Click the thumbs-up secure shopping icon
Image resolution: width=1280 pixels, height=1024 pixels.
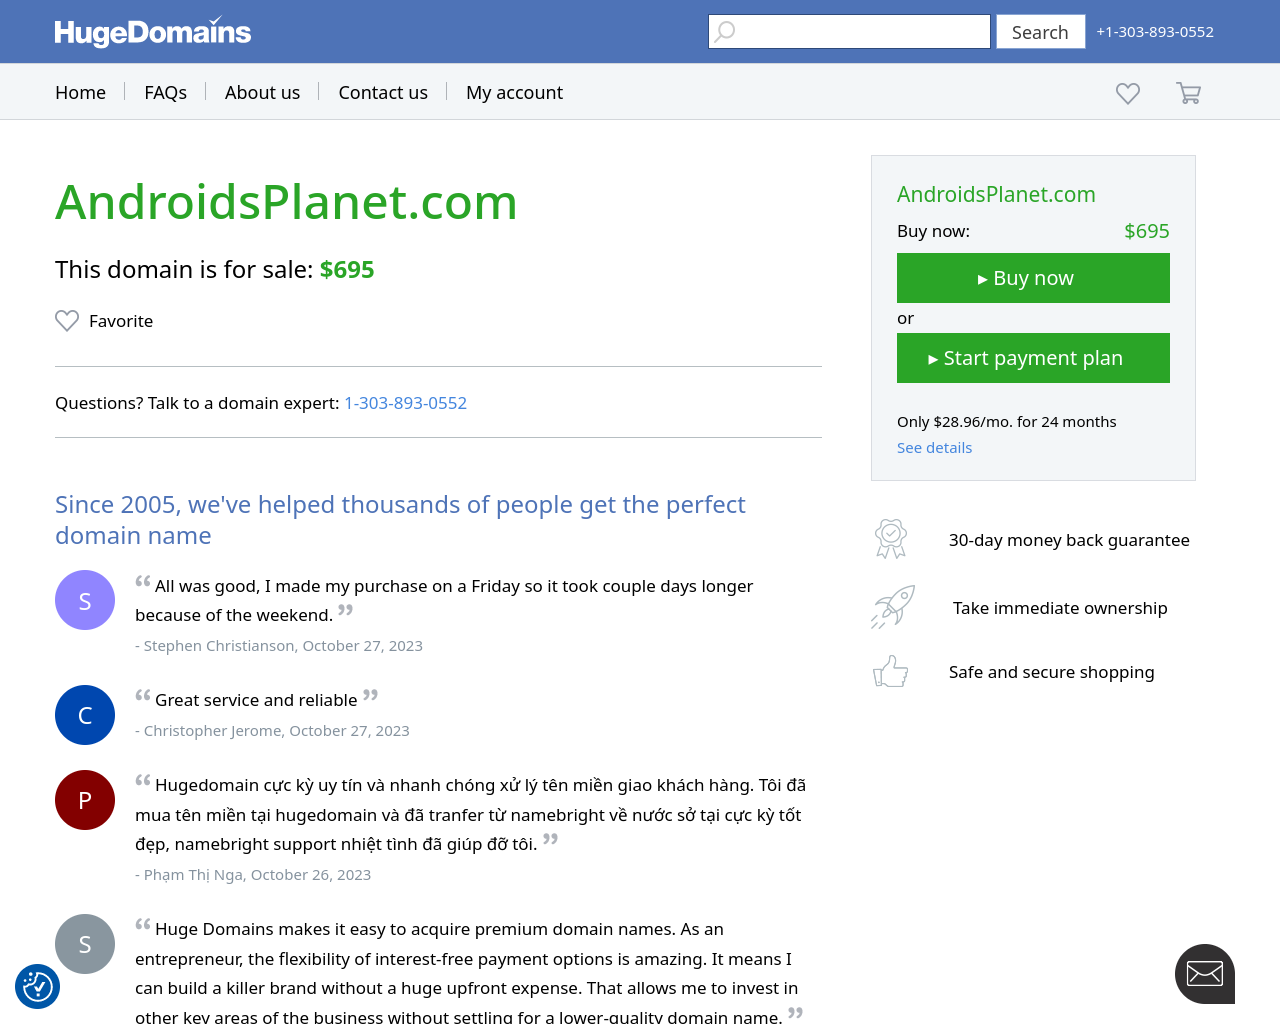891,671
